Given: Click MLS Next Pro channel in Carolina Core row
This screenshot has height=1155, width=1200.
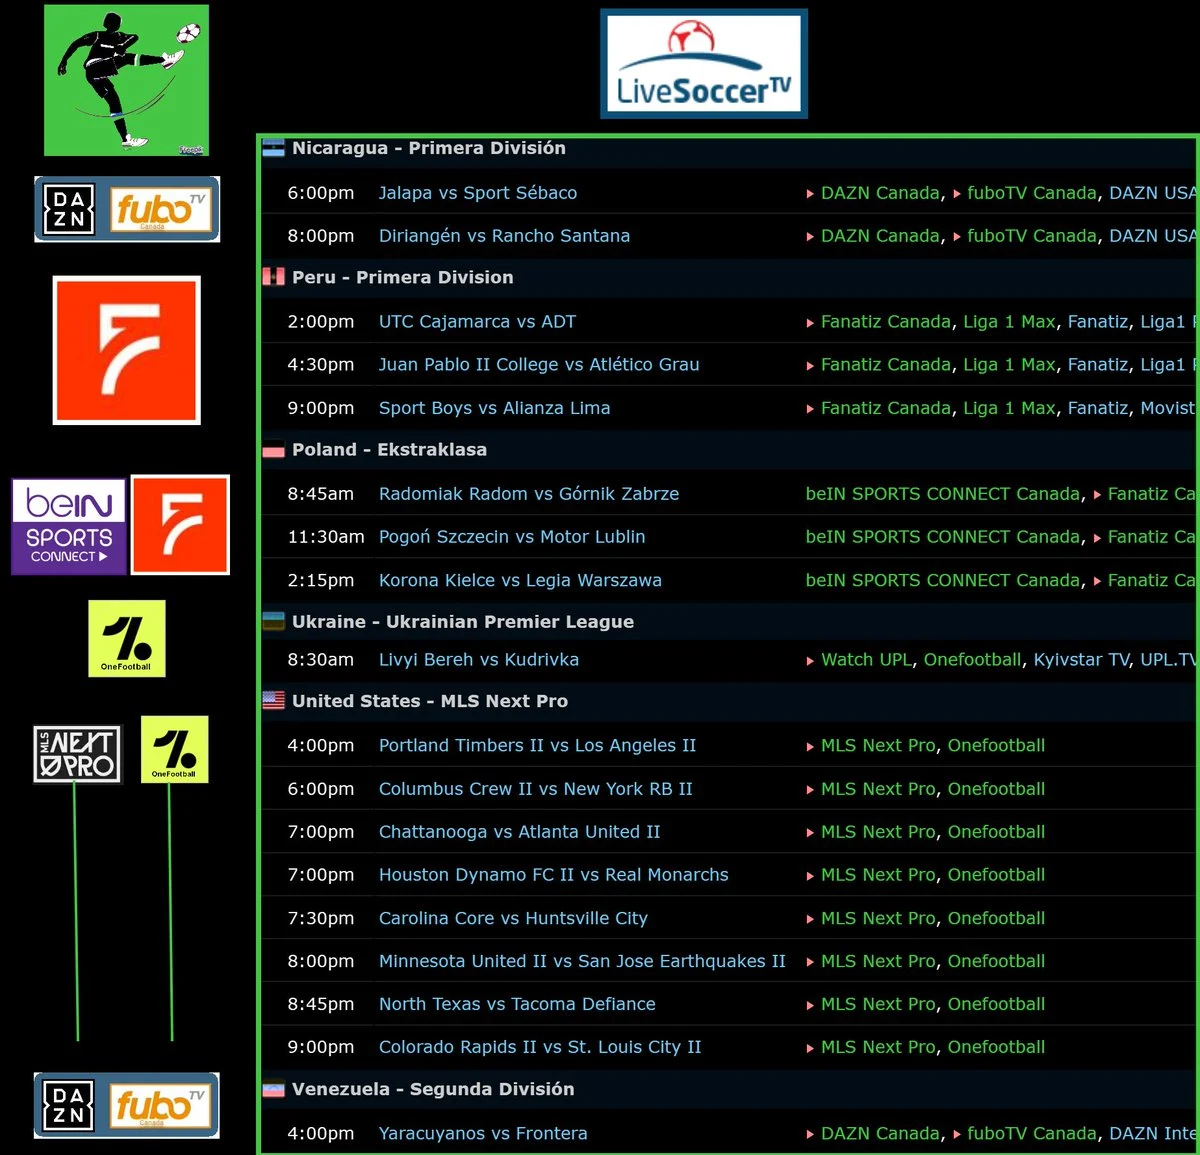Looking at the screenshot, I should [878, 918].
